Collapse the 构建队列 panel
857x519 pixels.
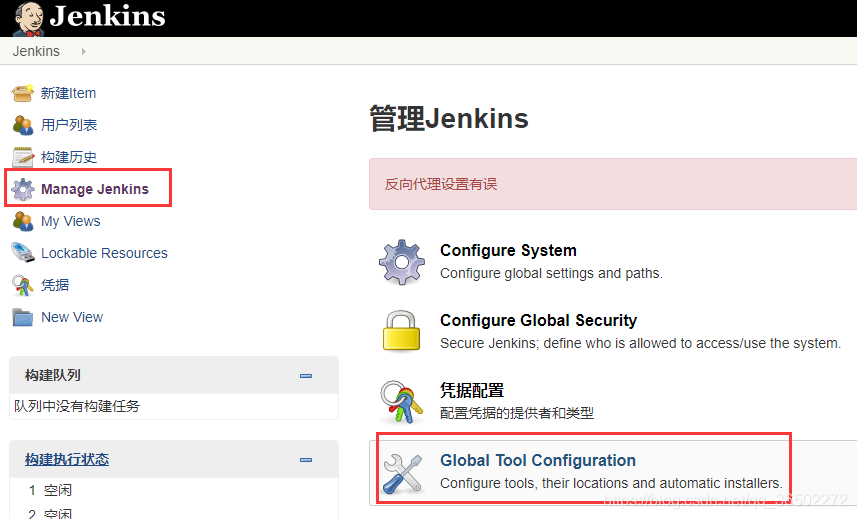point(306,376)
